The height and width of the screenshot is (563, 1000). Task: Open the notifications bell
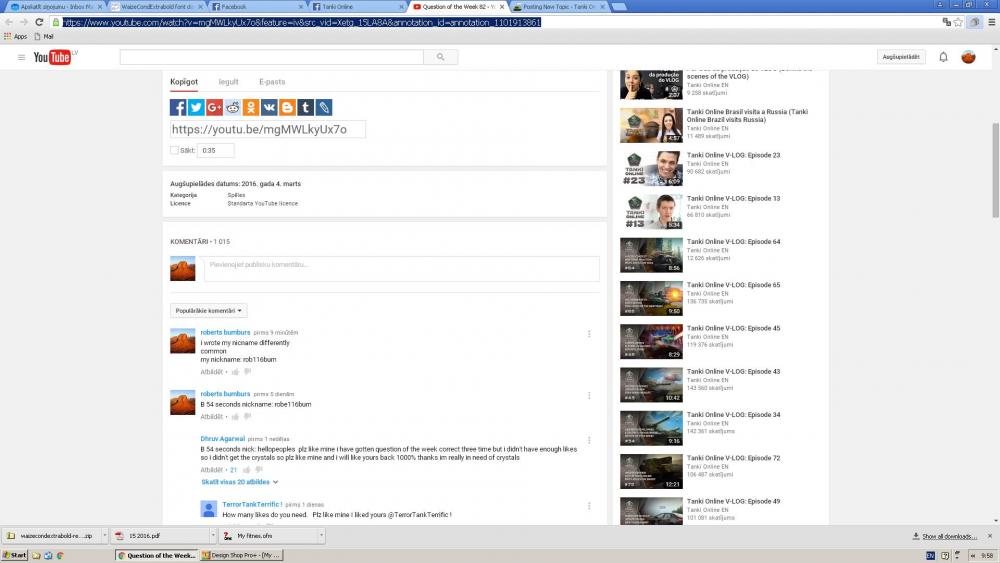[x=942, y=57]
